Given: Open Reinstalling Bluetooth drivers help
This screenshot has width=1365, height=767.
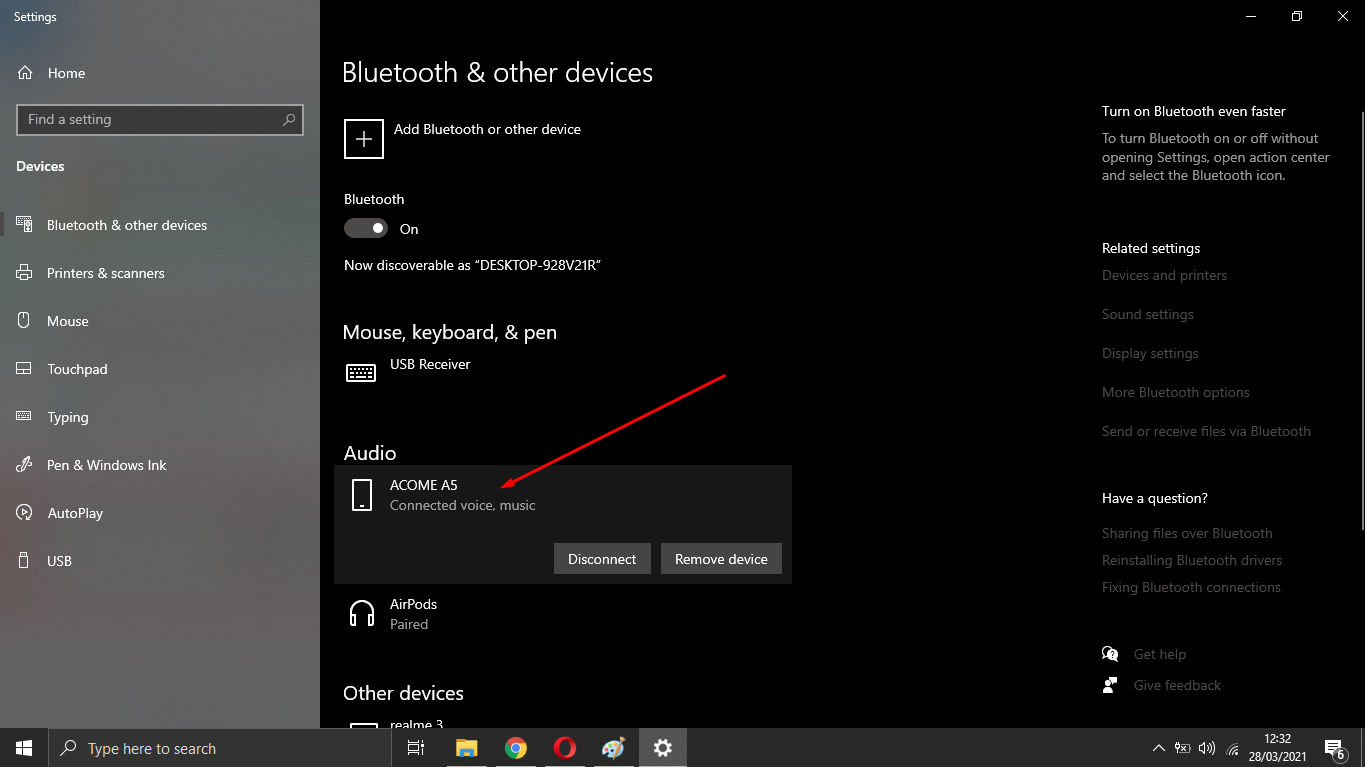Looking at the screenshot, I should (x=1192, y=560).
